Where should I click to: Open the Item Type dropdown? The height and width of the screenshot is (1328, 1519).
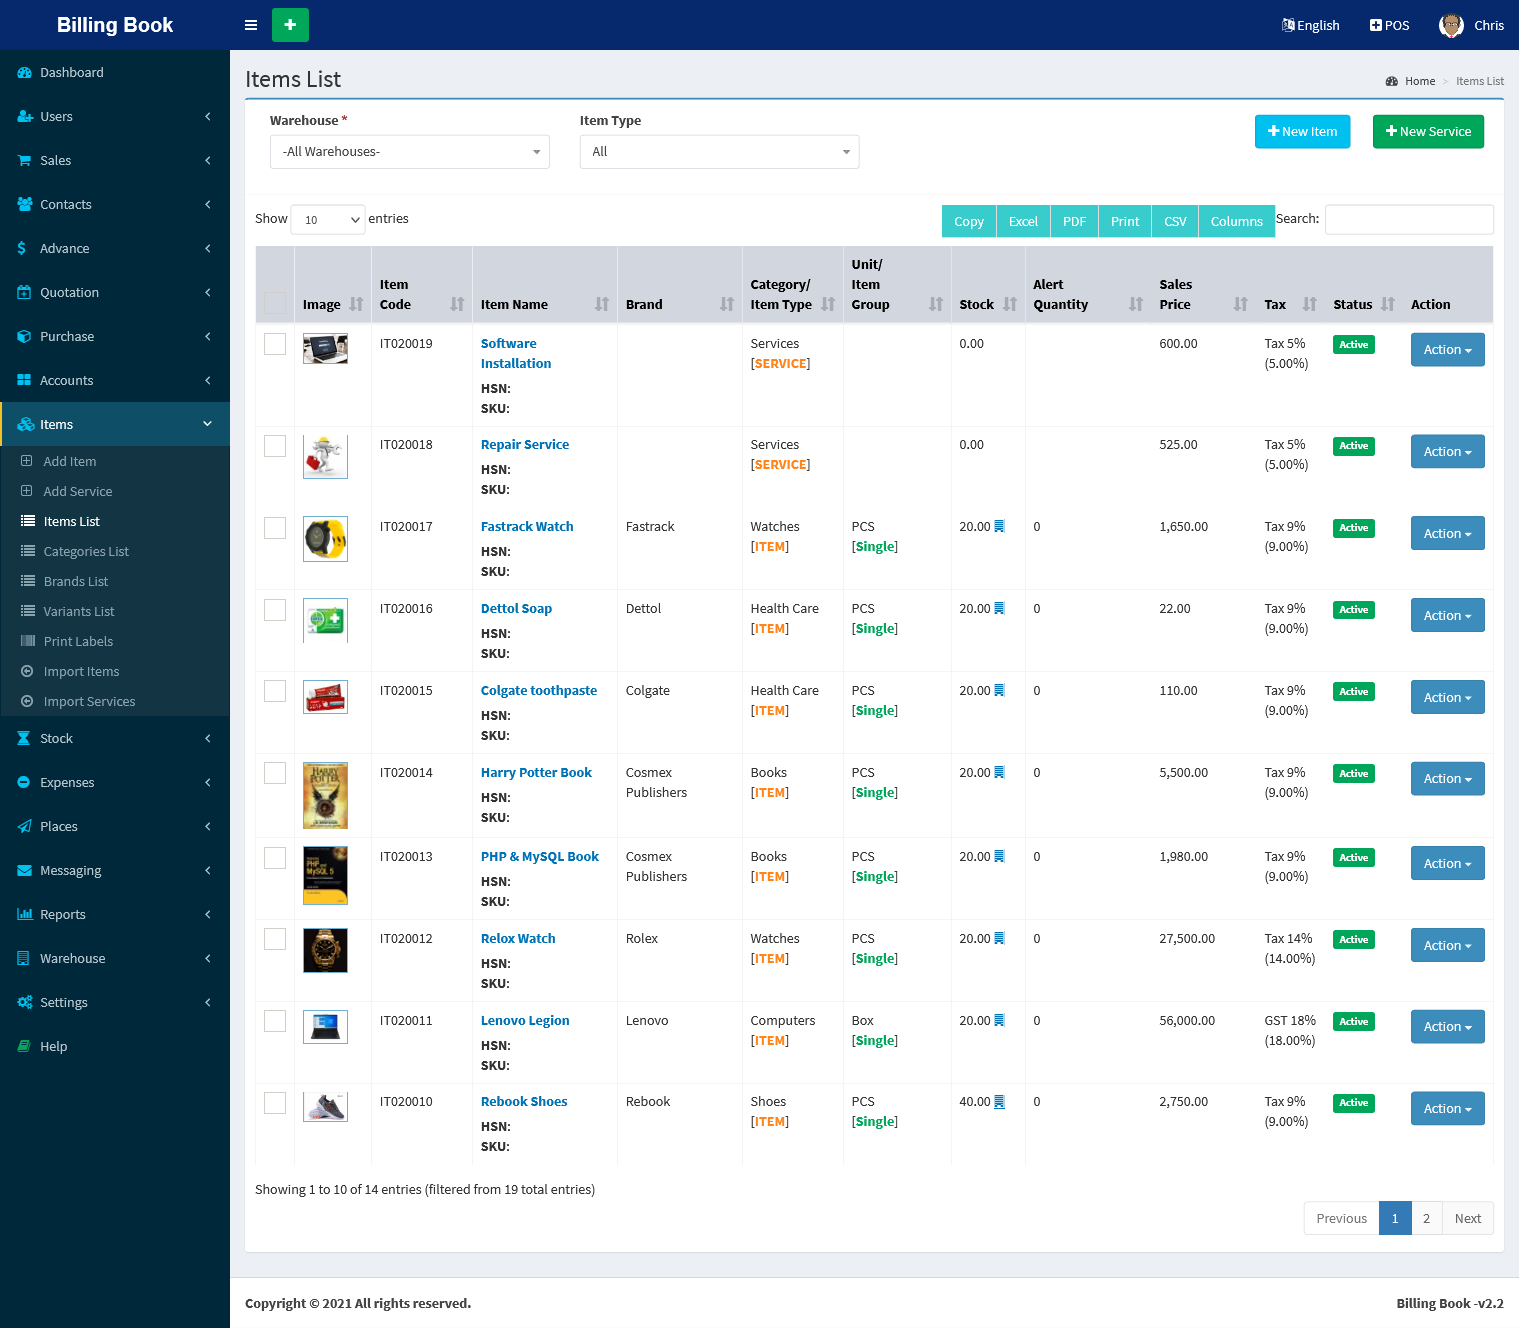(719, 152)
